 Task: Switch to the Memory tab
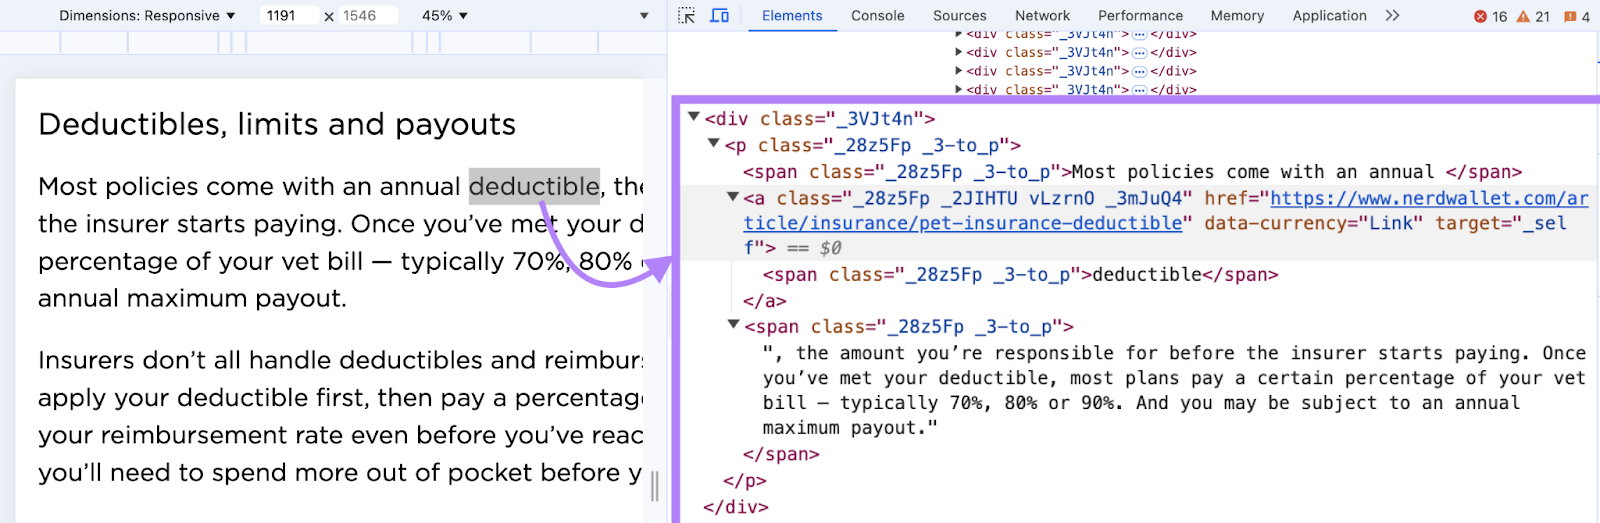1237,15
